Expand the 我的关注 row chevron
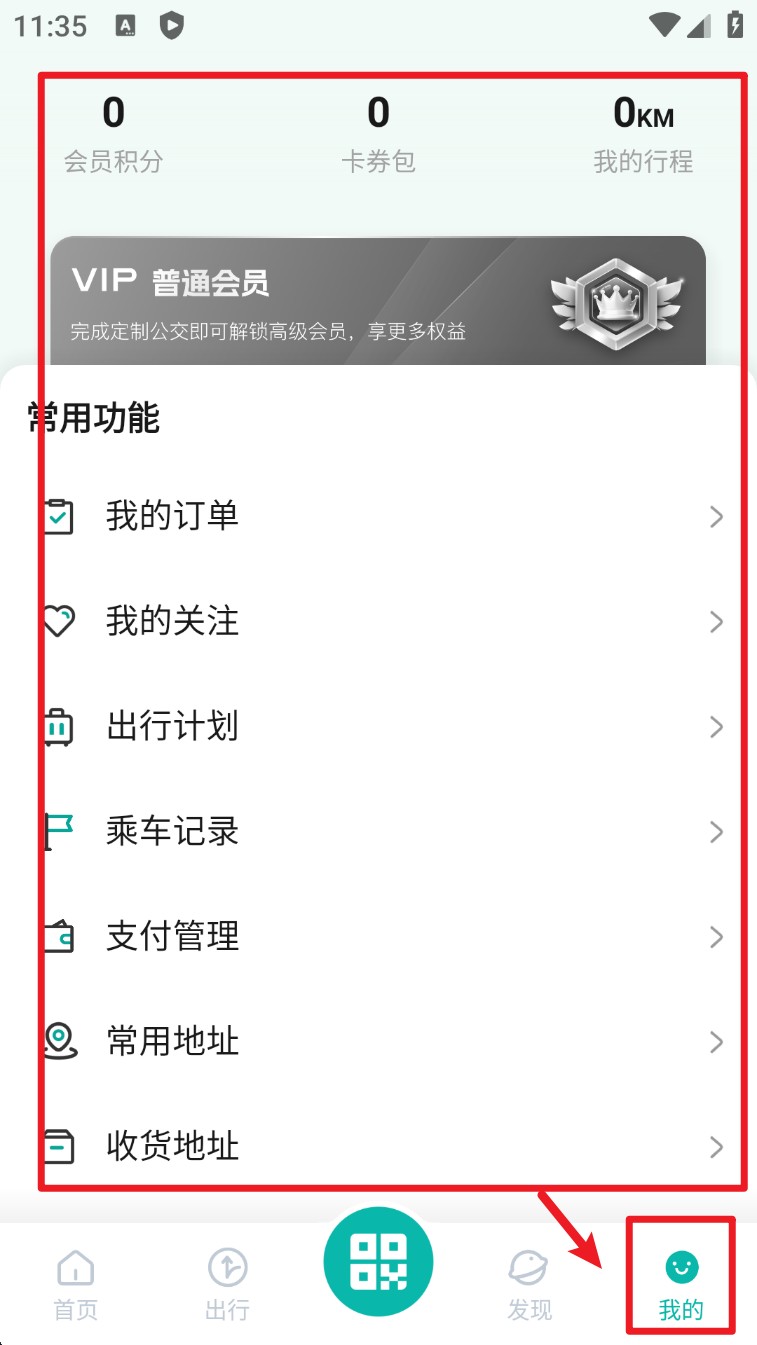Screen dimensions: 757x1345 click(x=716, y=622)
